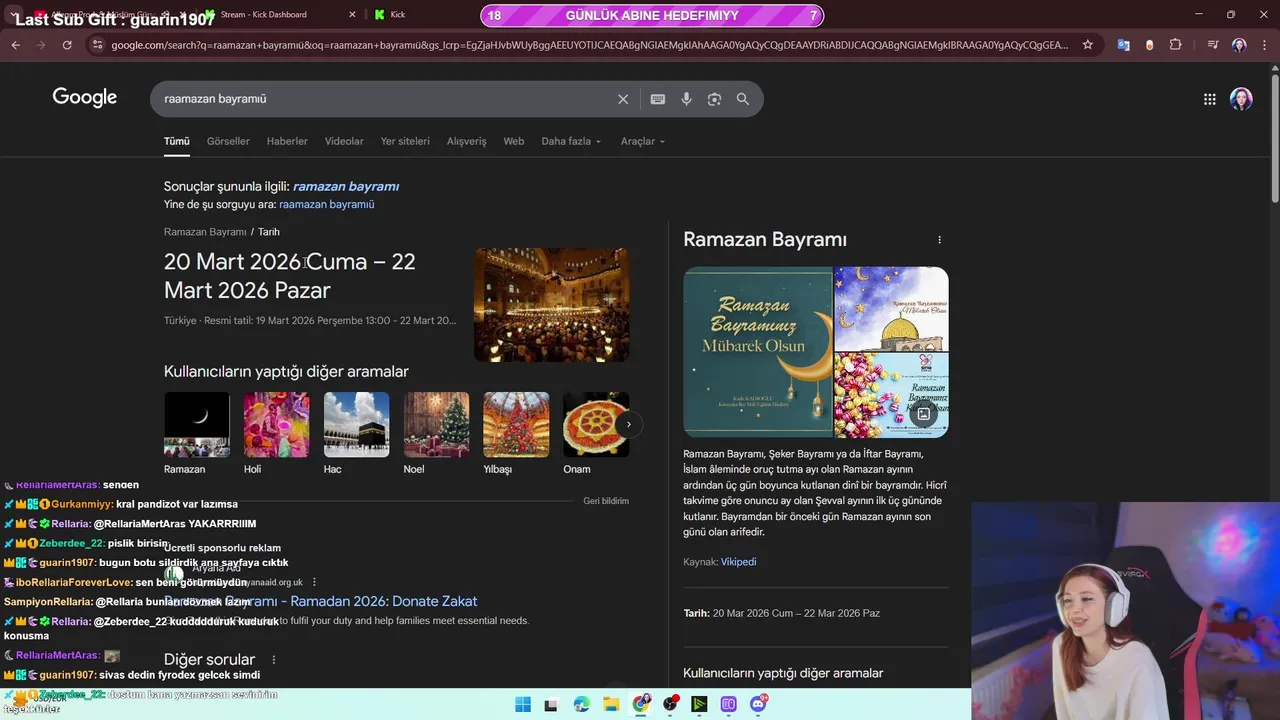The width and height of the screenshot is (1280, 720).
Task: Open the Chrome profile avatar in toolbar
Action: (1239, 45)
